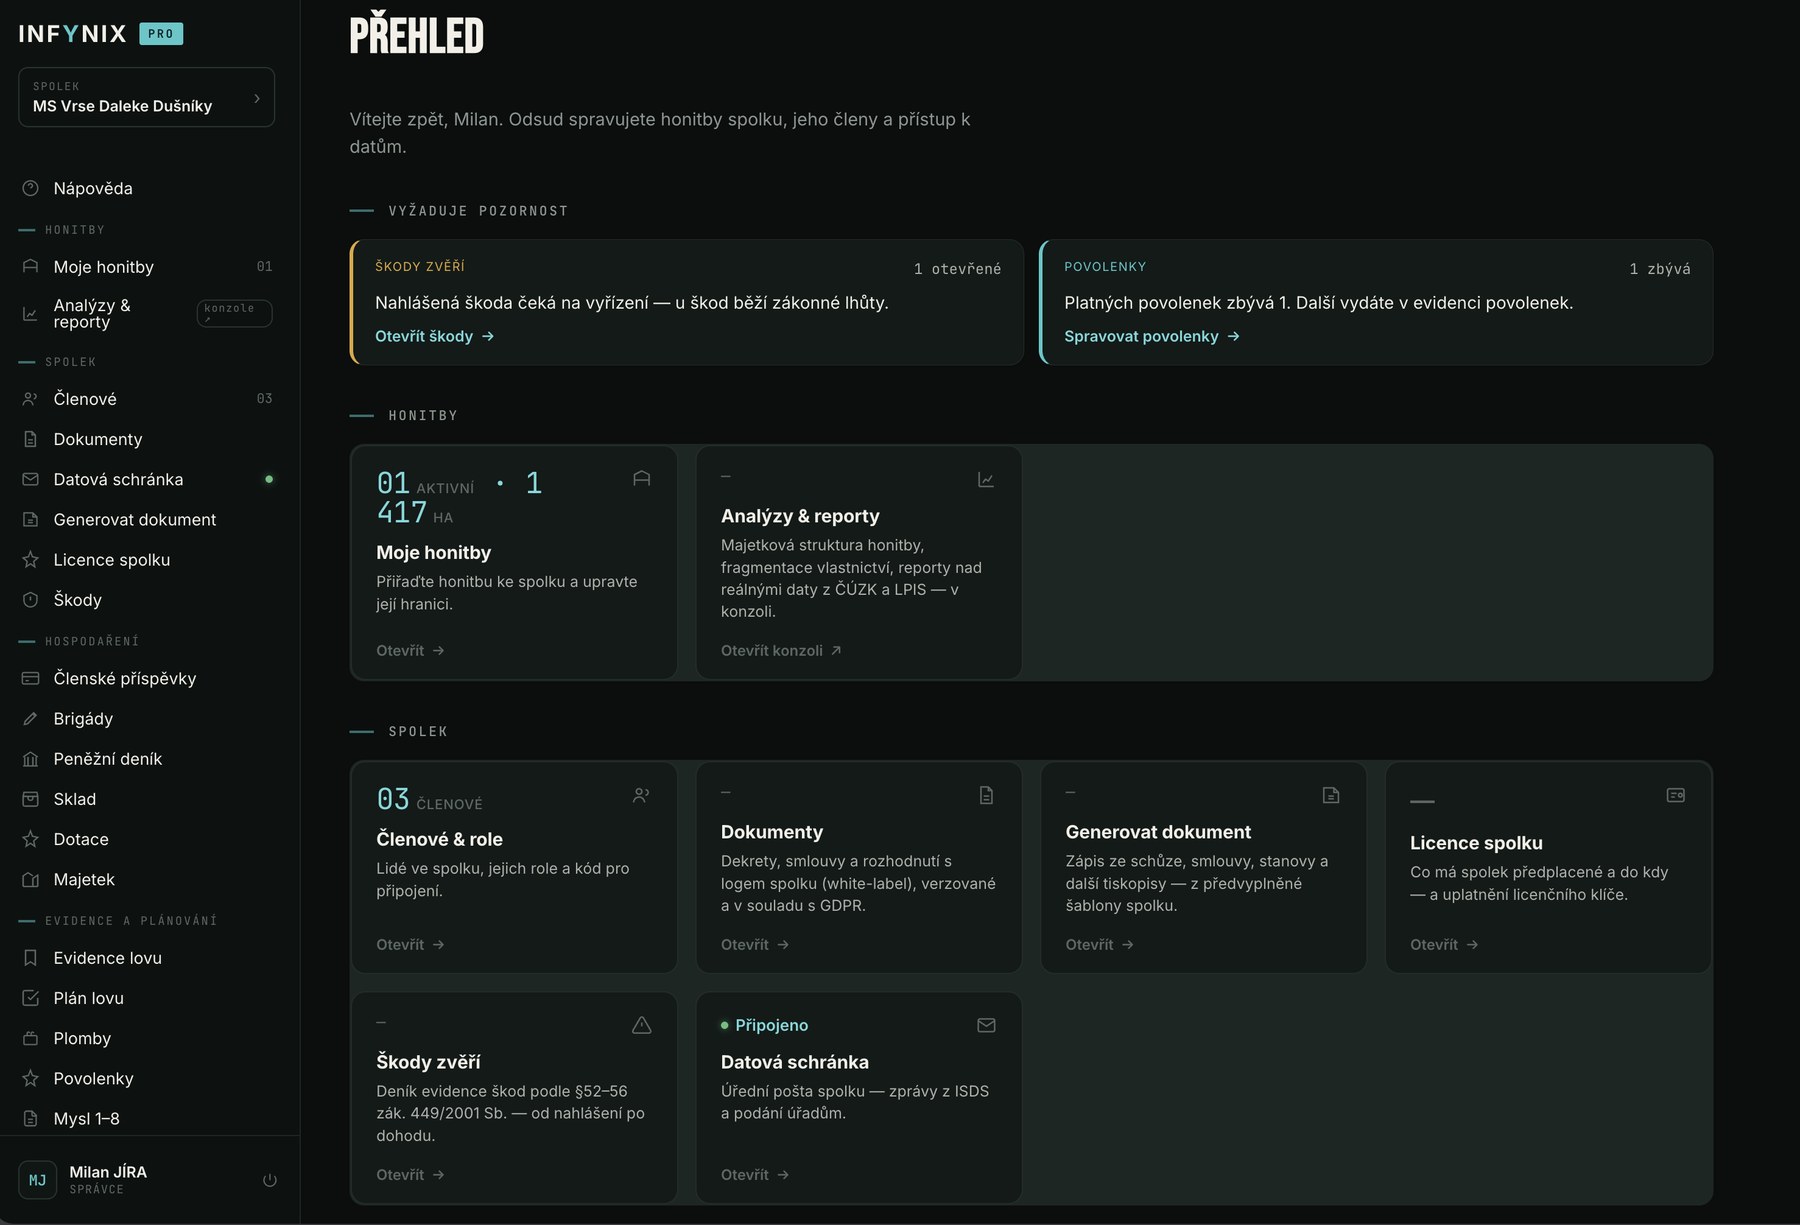Click the Plán lovu checkbox icon

[x=31, y=998]
